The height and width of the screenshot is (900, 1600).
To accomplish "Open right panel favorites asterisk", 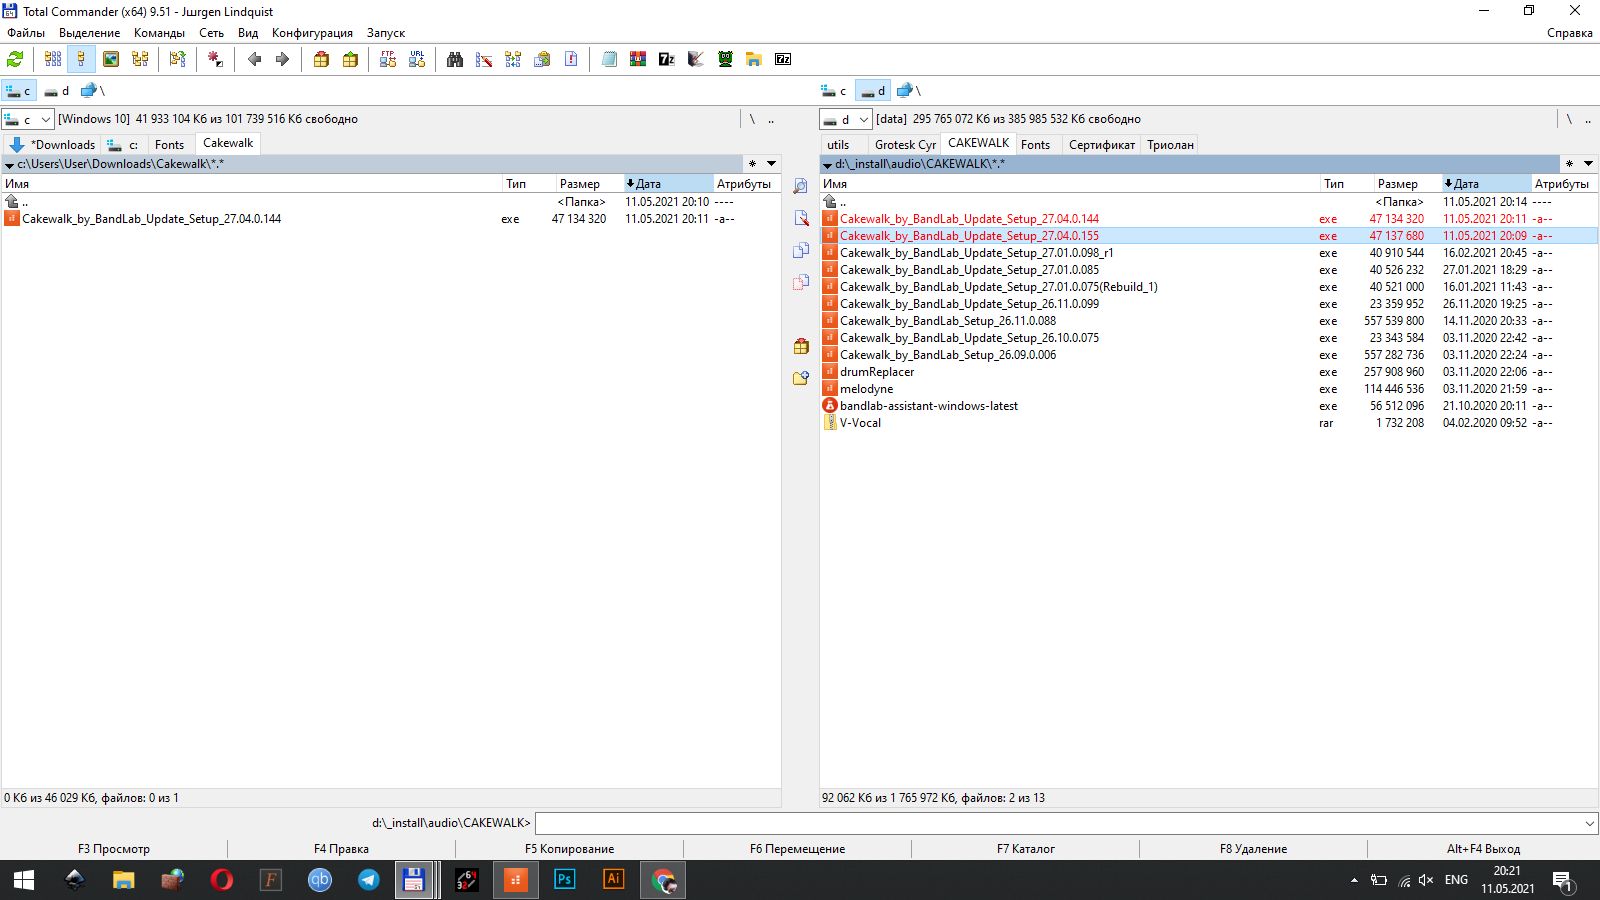I will 1569,163.
